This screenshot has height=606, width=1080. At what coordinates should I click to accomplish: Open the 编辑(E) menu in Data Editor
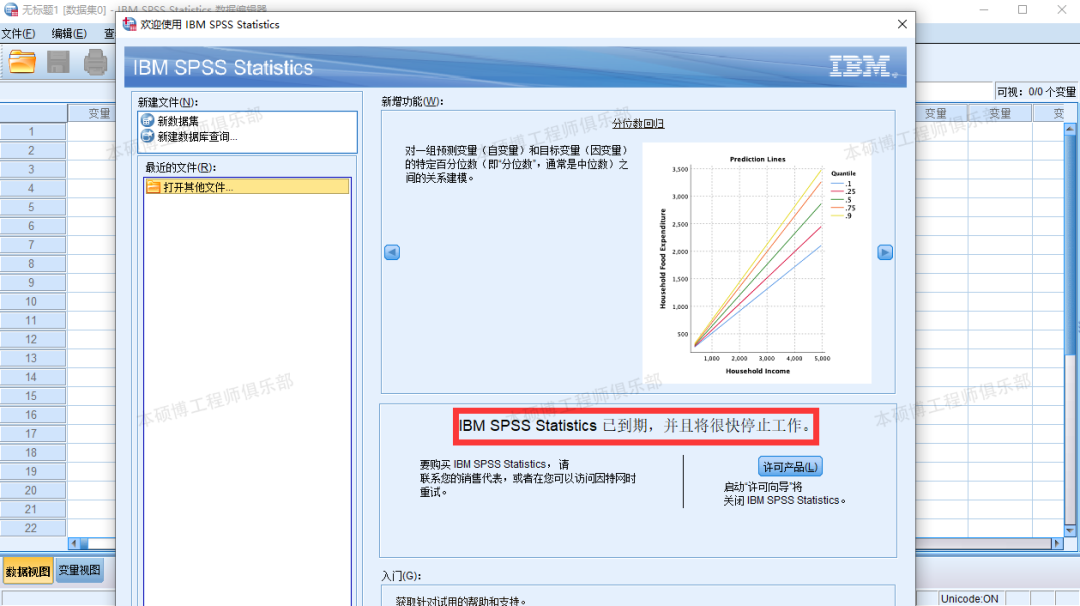69,34
